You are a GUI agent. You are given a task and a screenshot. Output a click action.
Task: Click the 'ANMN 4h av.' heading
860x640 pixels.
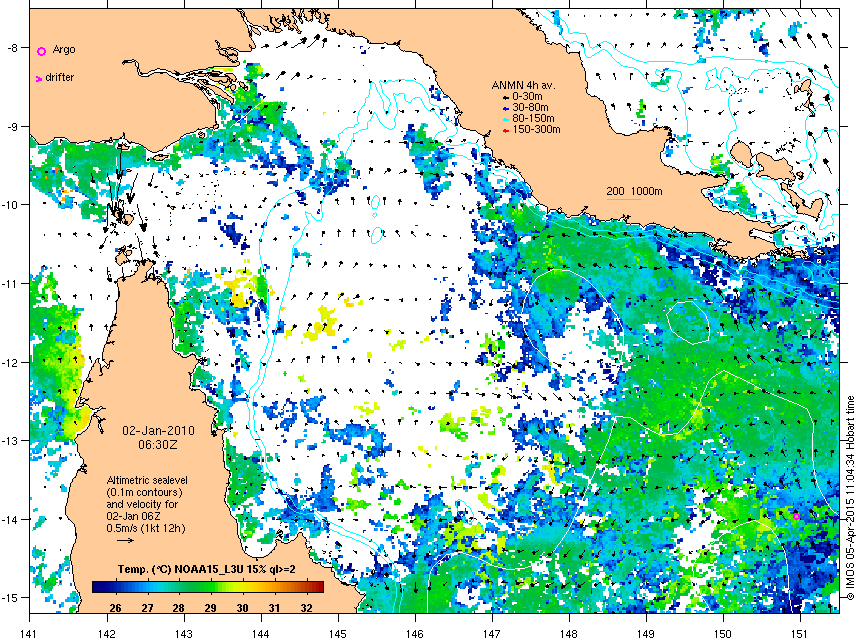523,86
